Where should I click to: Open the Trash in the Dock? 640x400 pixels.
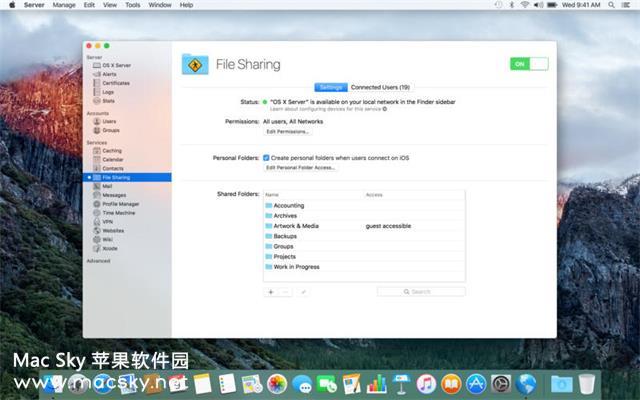(x=587, y=384)
